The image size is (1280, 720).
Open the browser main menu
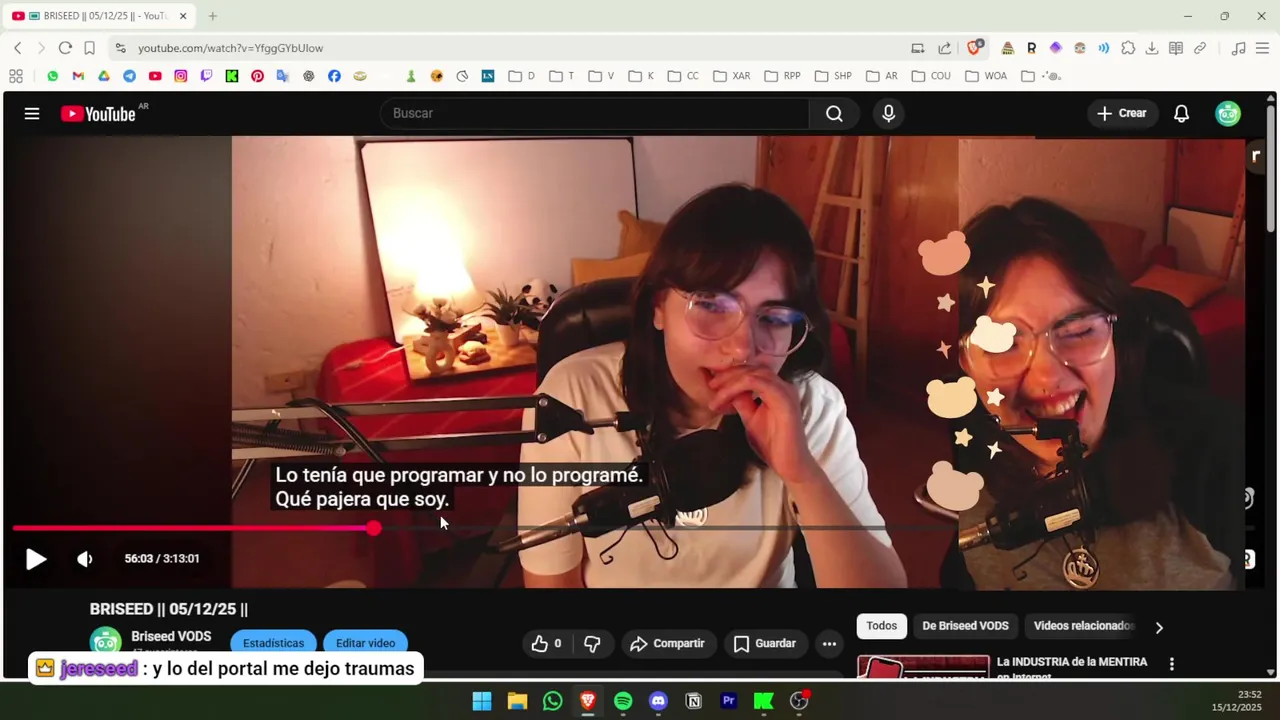pos(1262,48)
